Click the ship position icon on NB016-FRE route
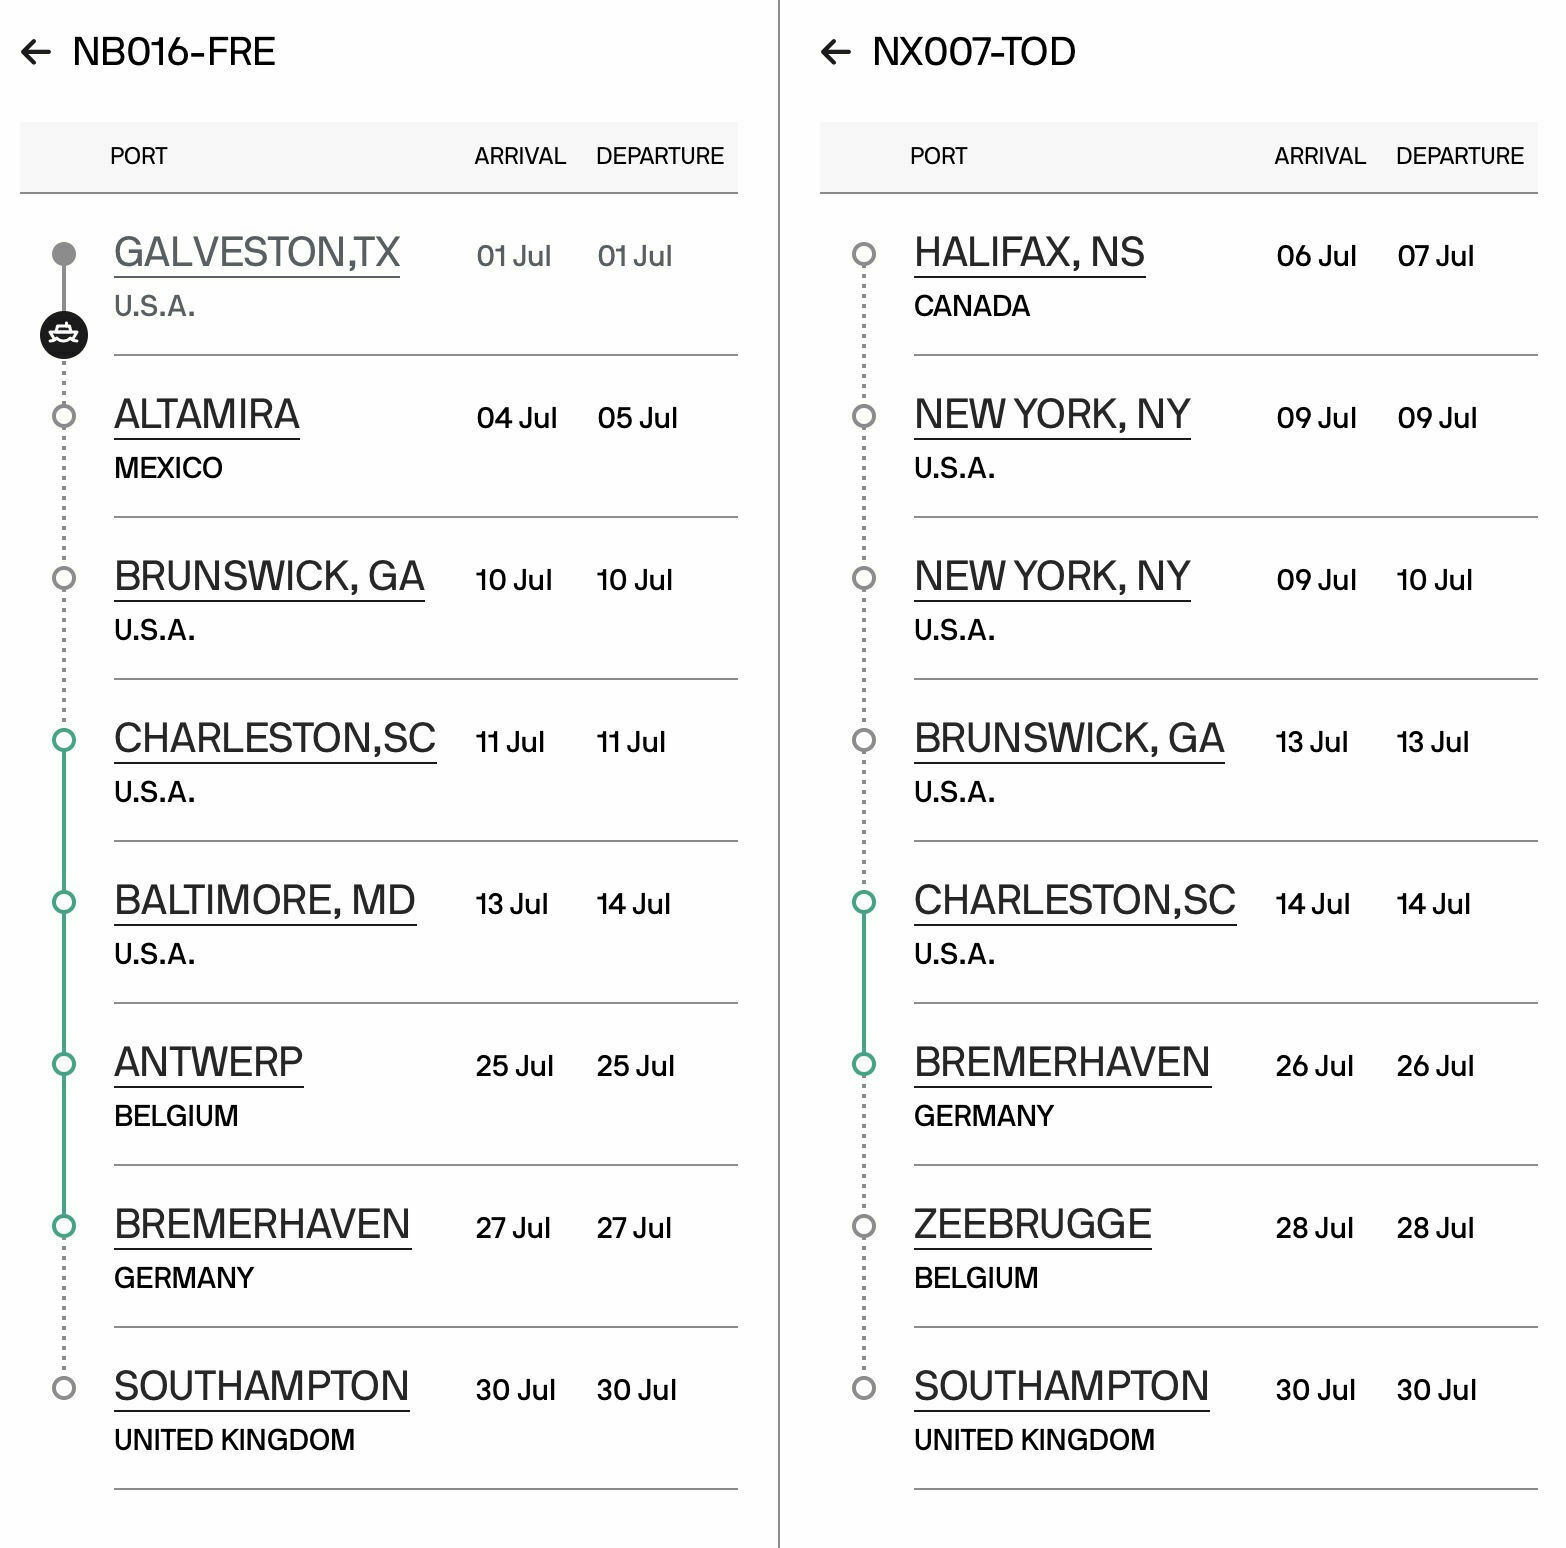 (64, 334)
